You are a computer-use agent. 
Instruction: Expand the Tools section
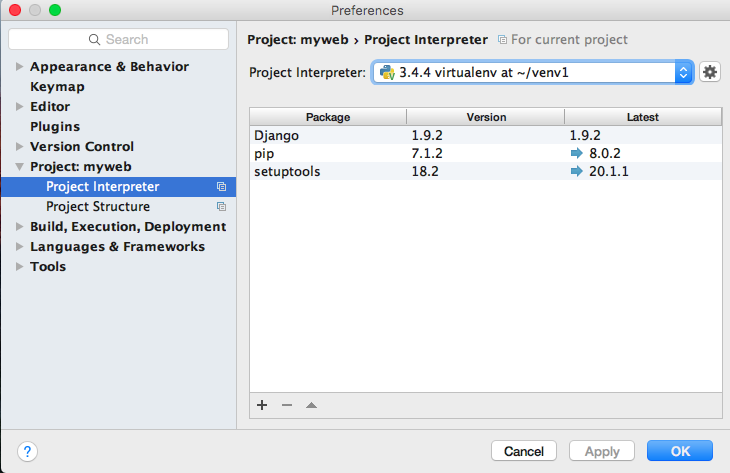(20, 267)
